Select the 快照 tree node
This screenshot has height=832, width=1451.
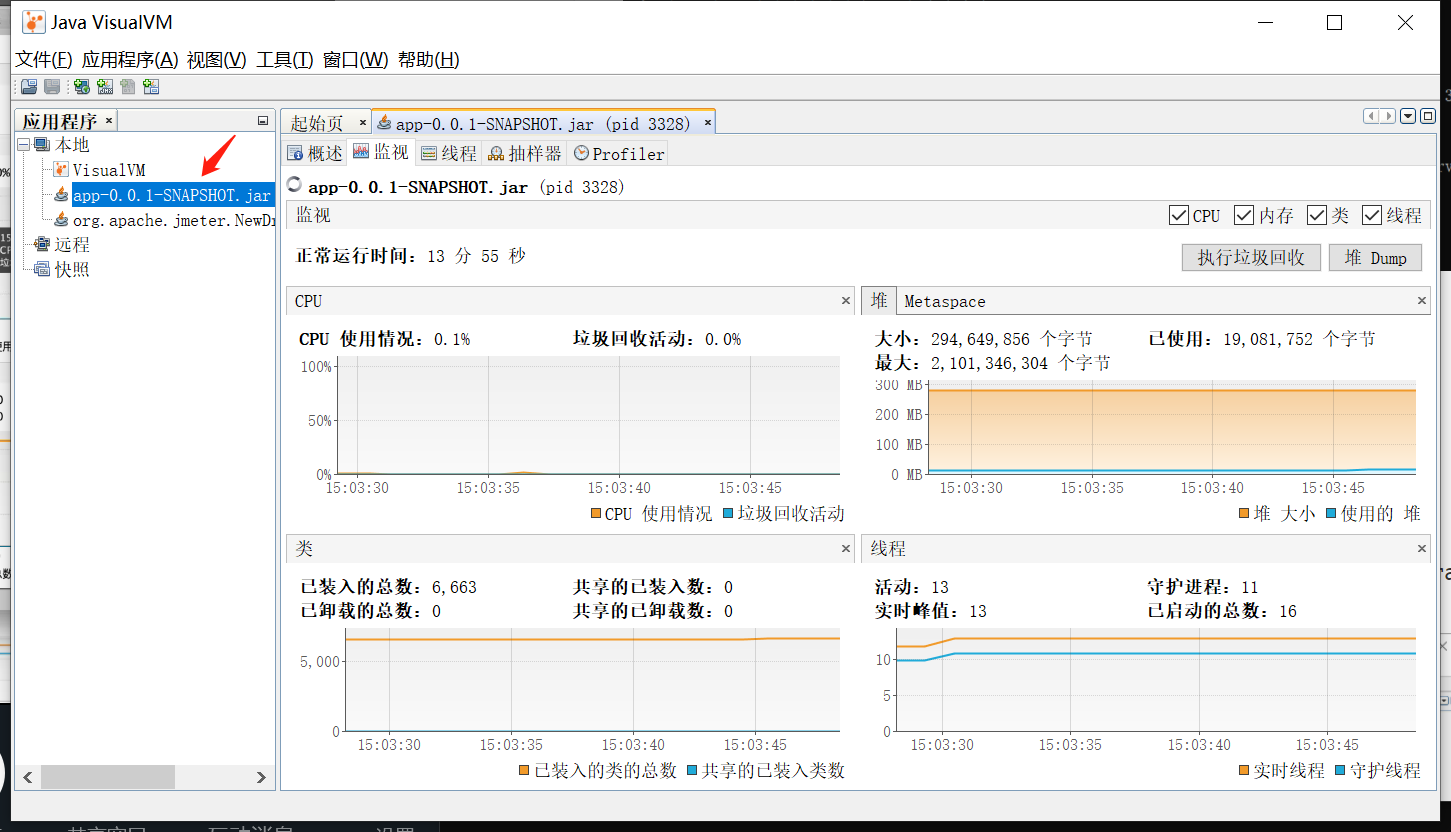point(72,269)
